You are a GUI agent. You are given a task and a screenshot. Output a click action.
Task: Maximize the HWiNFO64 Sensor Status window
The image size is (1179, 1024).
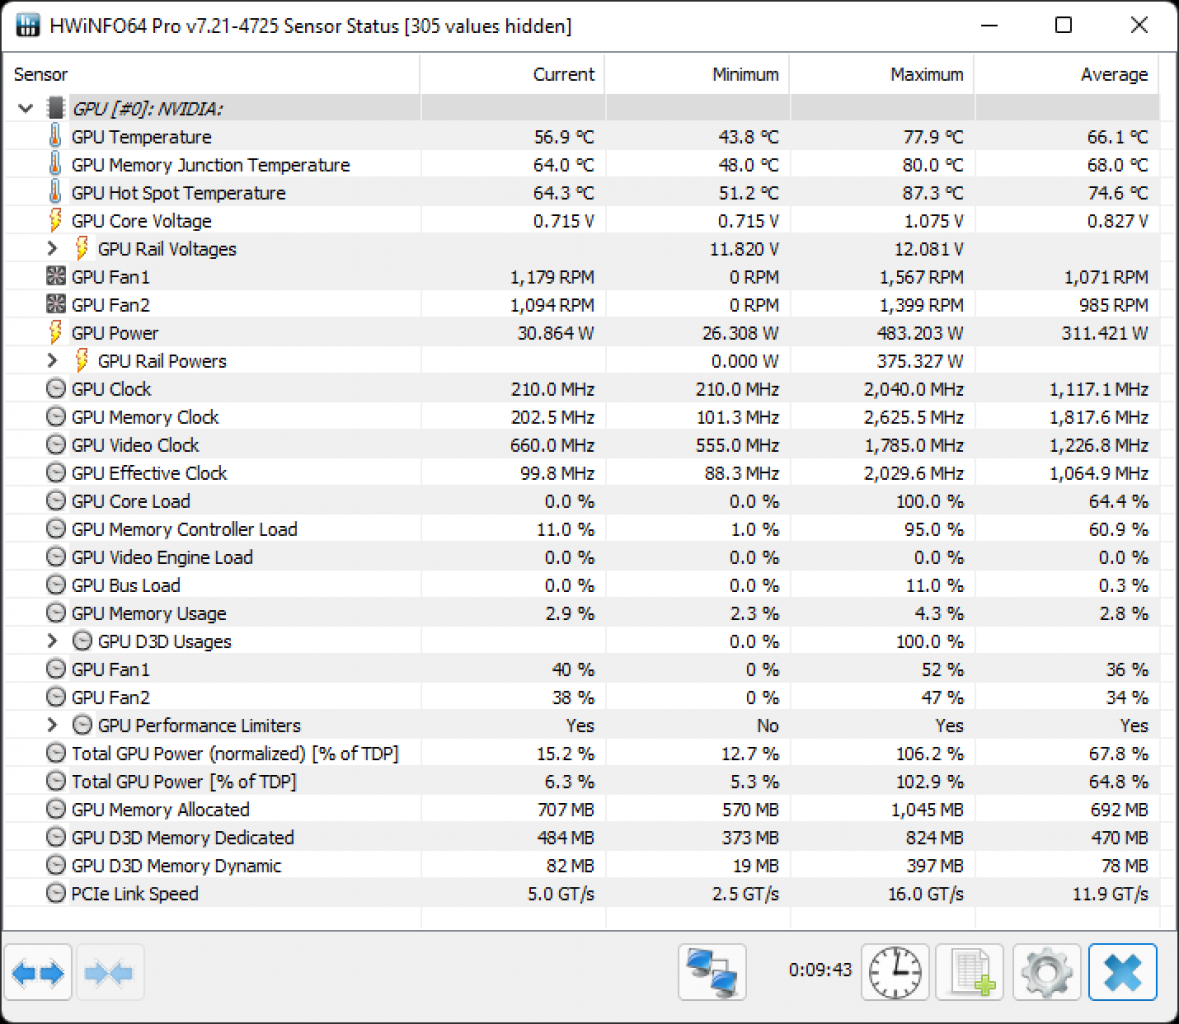(1063, 26)
